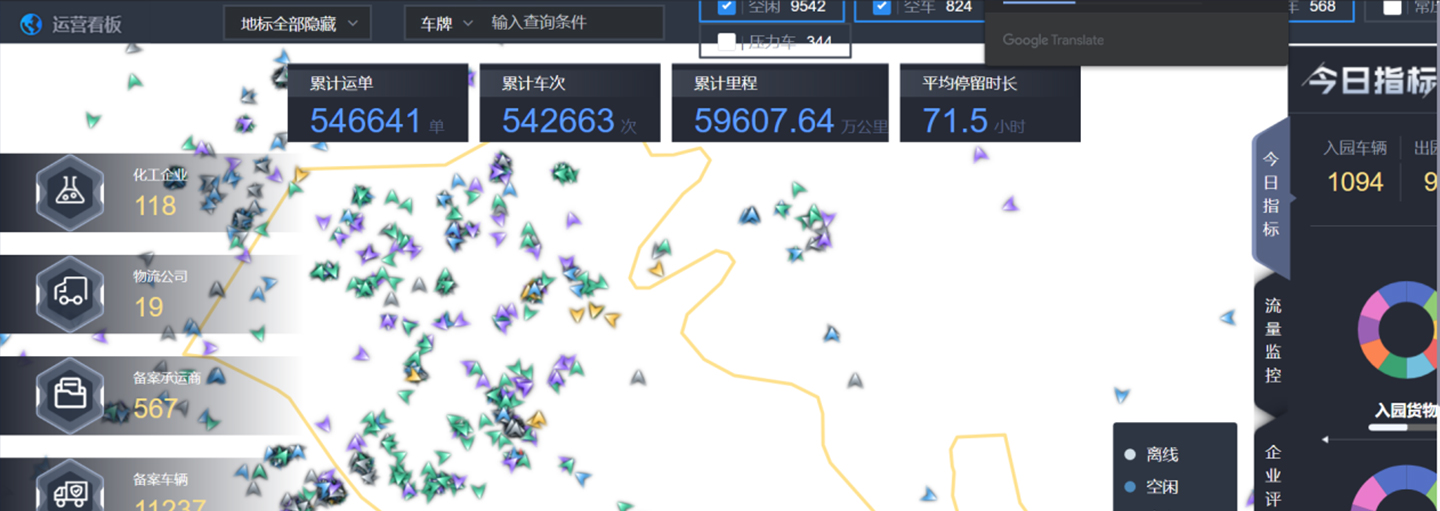Click the 空闲 legend dot in map legend
Screen dimensions: 1440x511
click(1130, 488)
